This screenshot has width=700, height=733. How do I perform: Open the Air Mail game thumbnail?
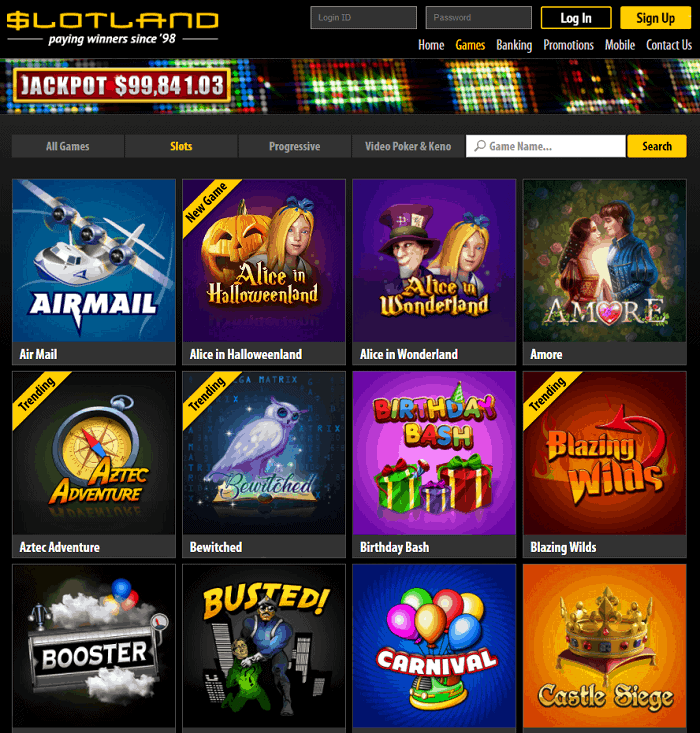[x=94, y=260]
